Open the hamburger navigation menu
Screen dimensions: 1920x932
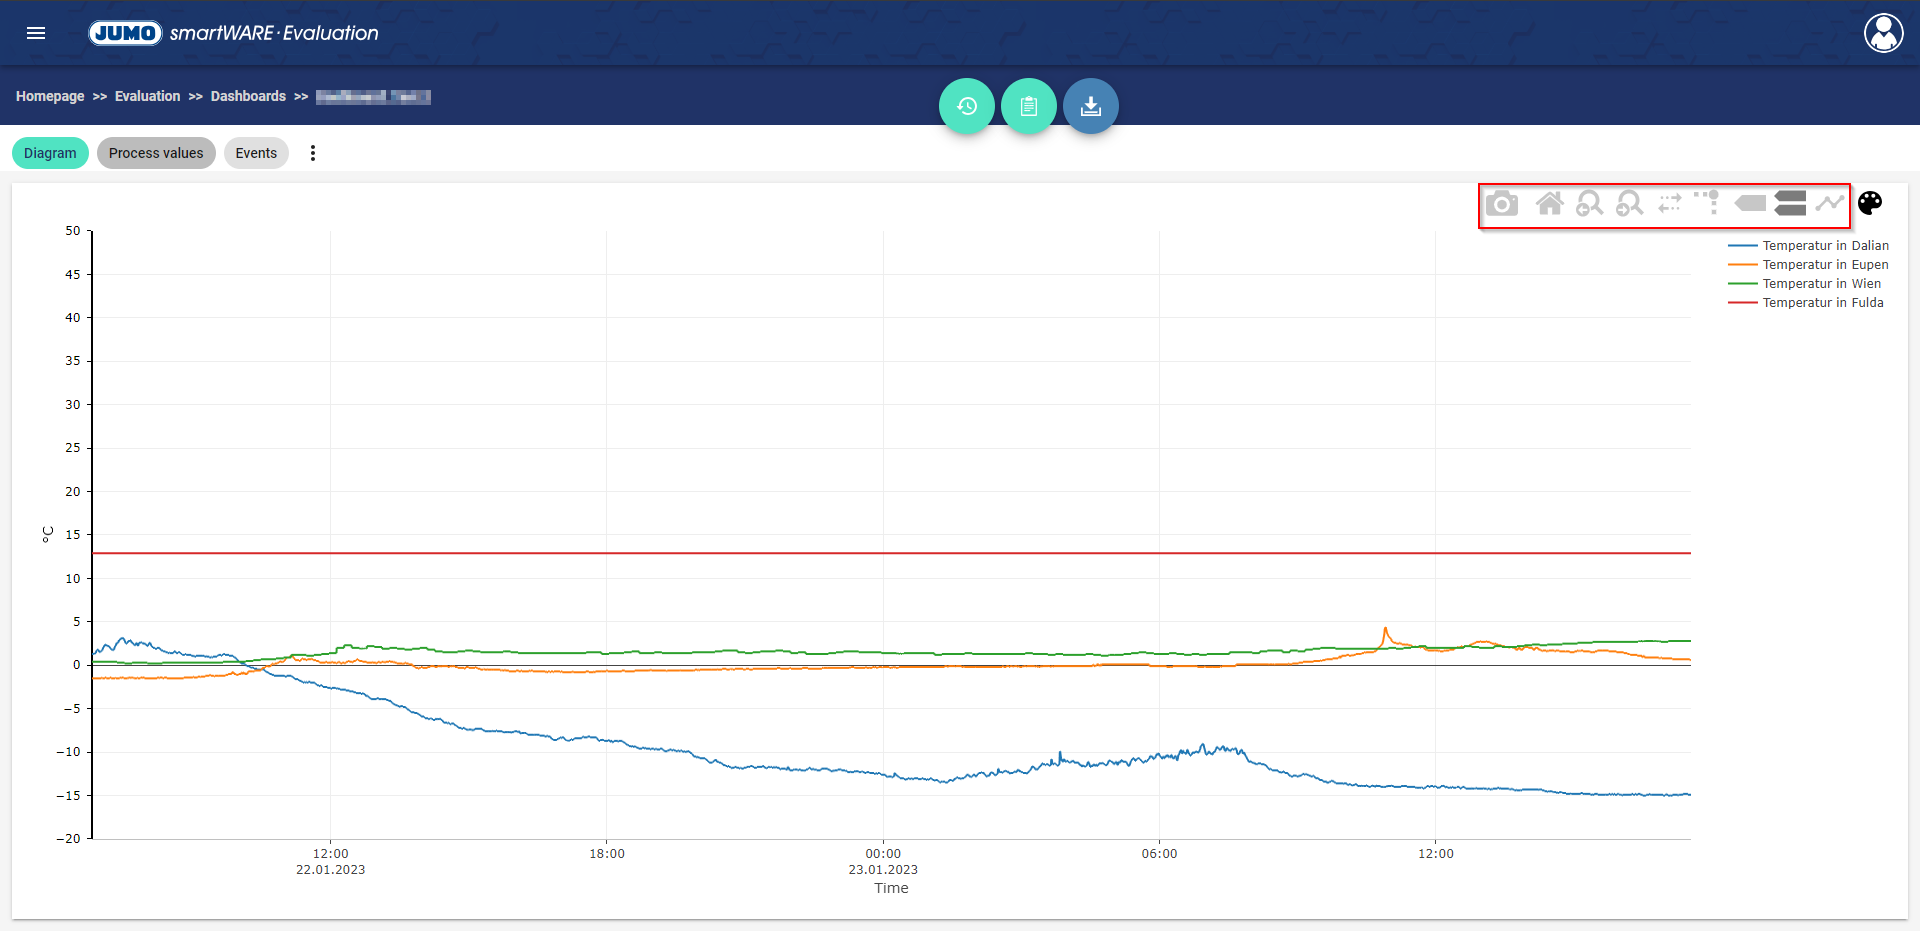36,33
